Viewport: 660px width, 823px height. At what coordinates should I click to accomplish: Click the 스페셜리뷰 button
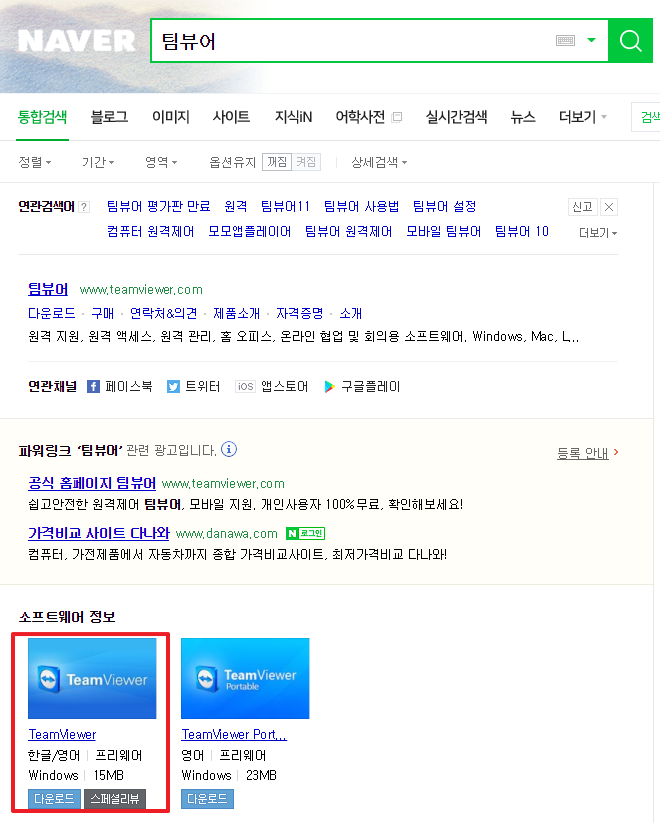[114, 798]
